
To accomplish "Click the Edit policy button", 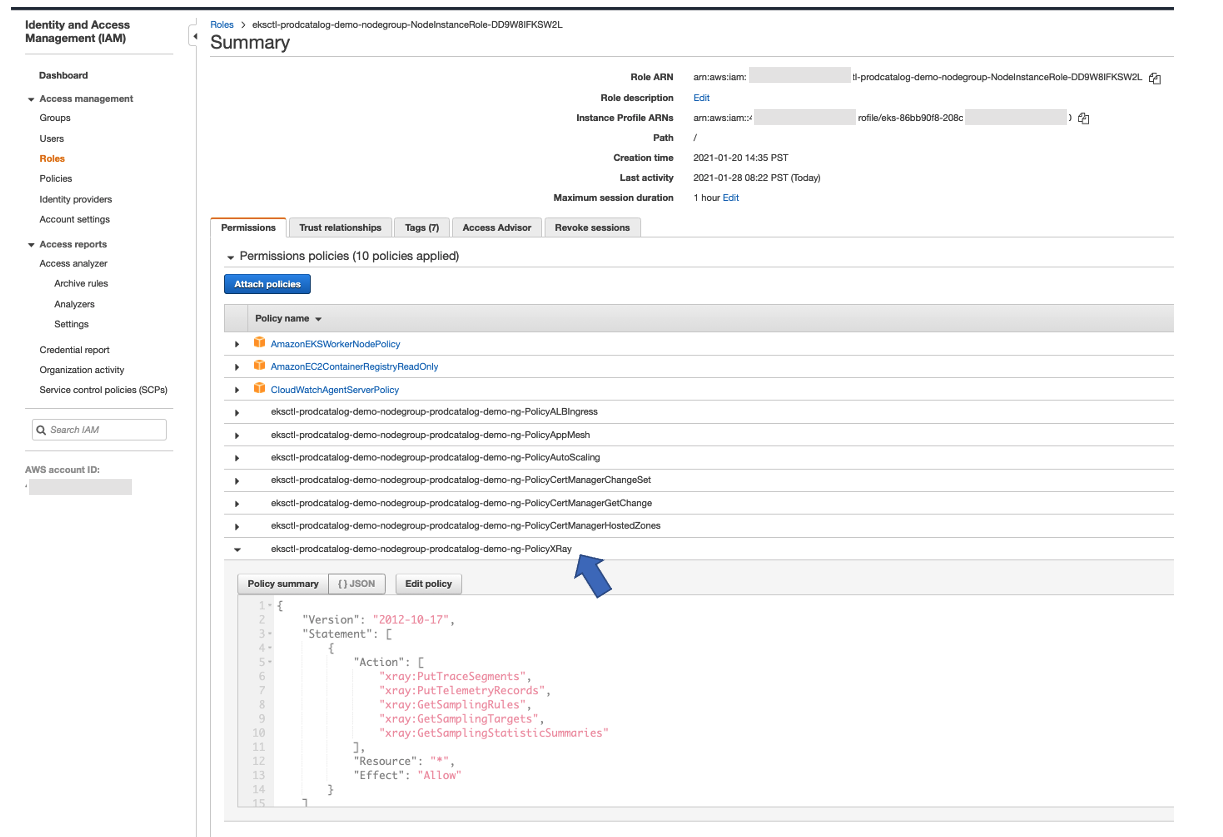I will [x=429, y=584].
